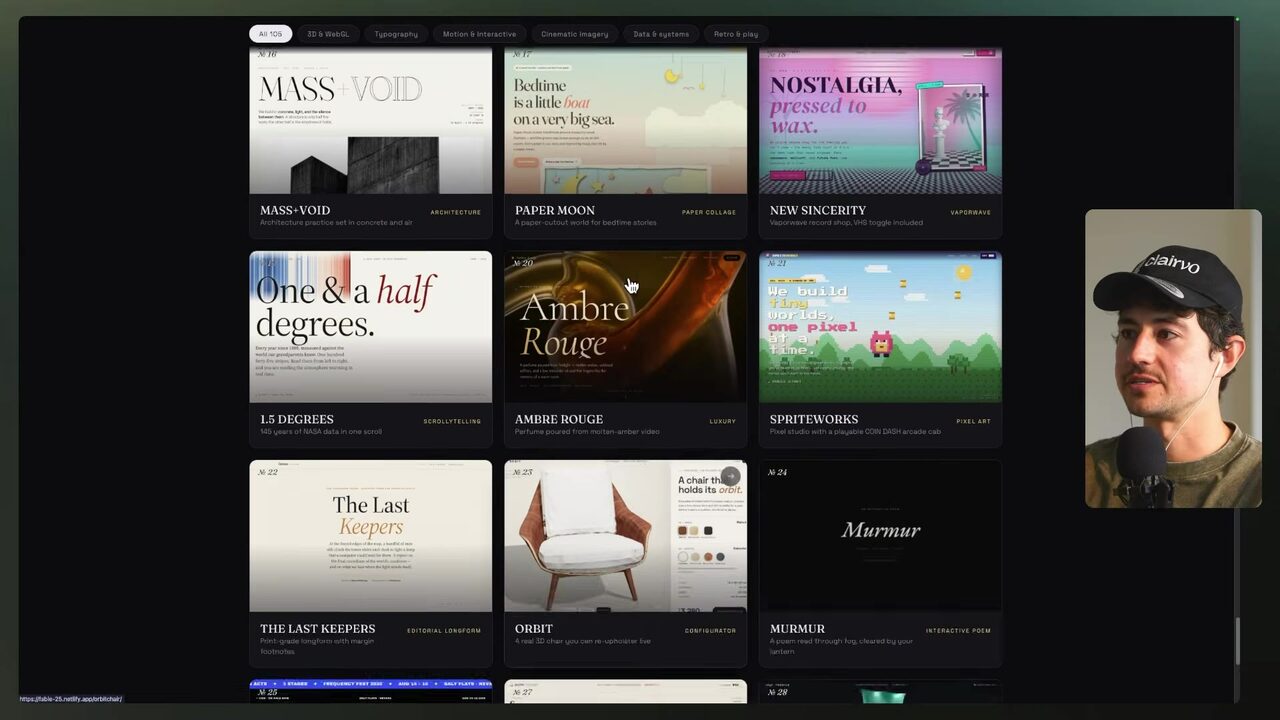Filter by Data & systems
This screenshot has height=720, width=1280.
pyautogui.click(x=661, y=34)
